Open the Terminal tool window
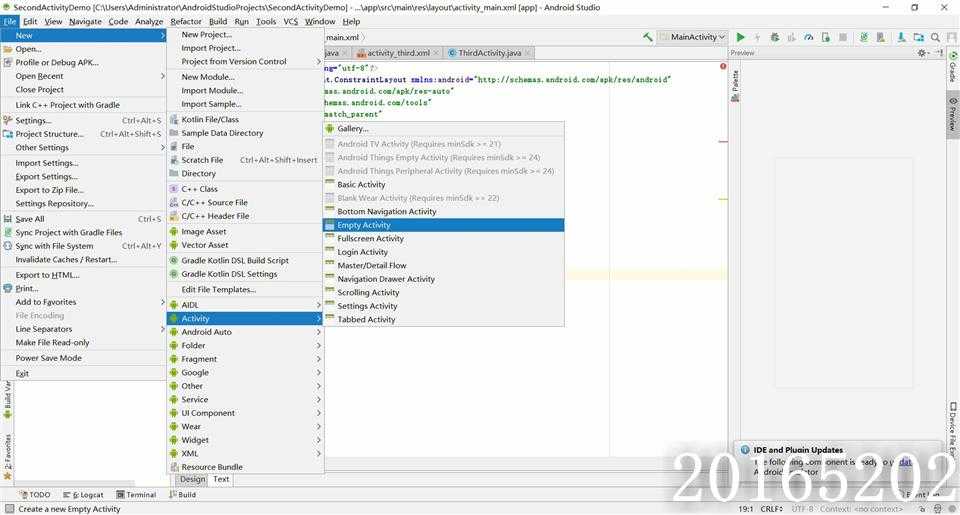This screenshot has height=515, width=960. point(136,495)
